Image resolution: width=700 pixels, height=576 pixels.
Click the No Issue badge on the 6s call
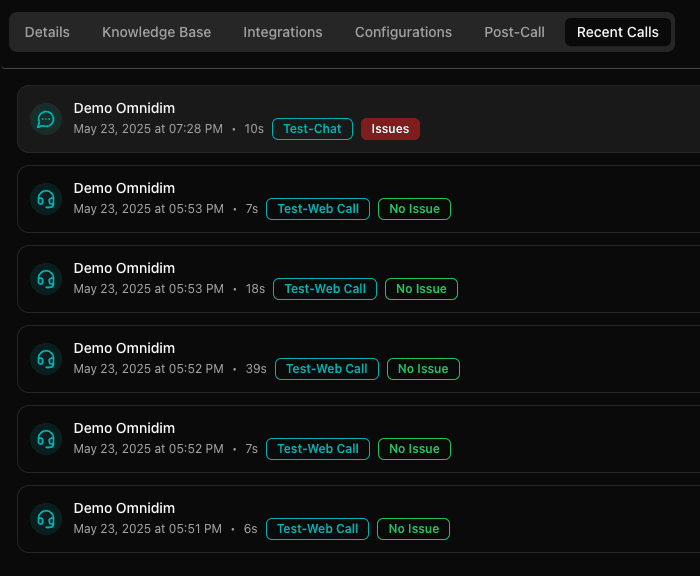tap(414, 529)
